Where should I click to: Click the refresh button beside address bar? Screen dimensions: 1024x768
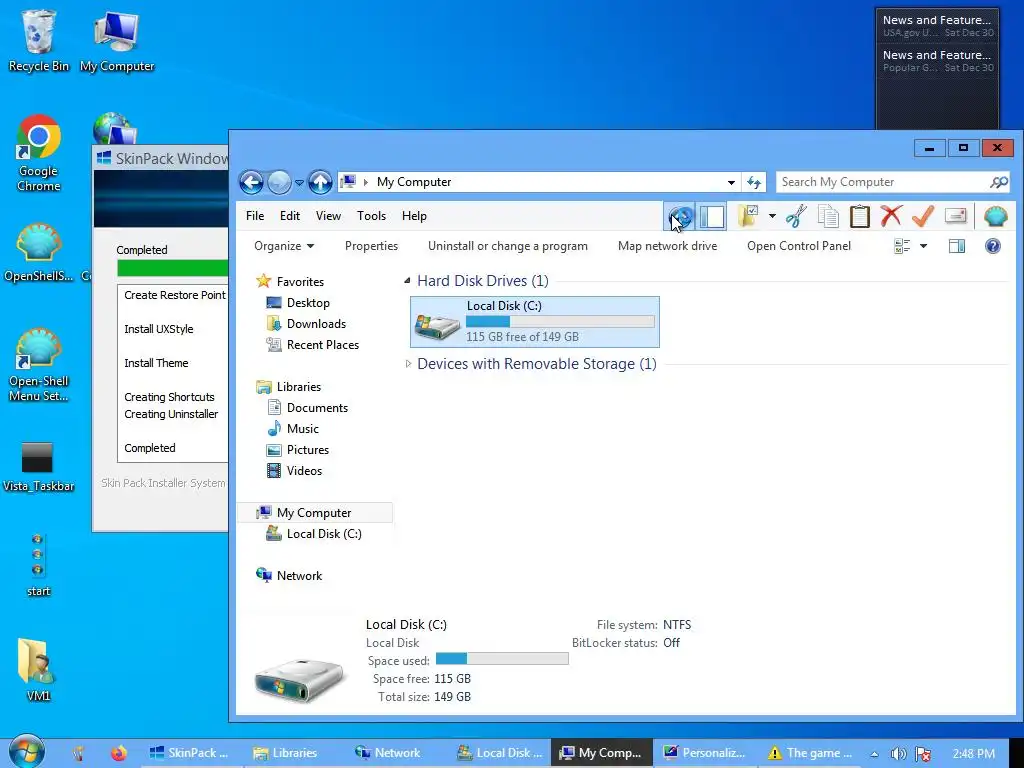(754, 182)
